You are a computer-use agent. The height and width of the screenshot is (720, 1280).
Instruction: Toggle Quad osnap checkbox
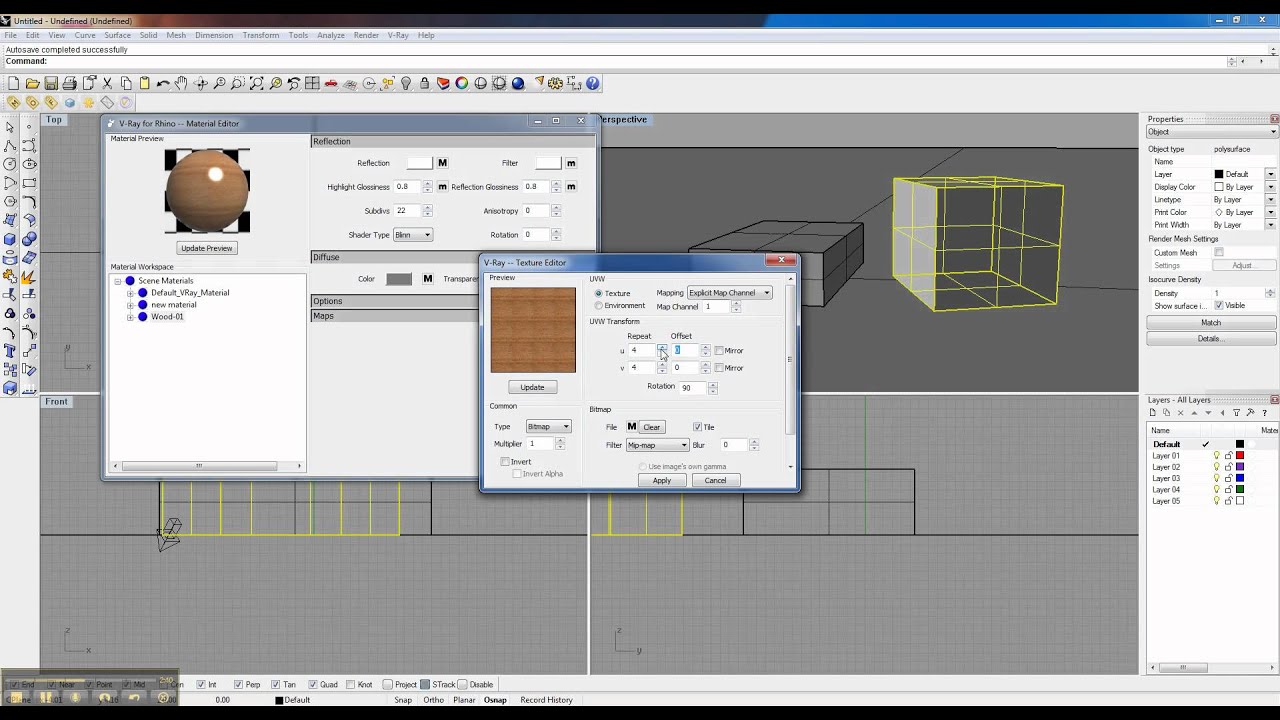[x=313, y=685]
